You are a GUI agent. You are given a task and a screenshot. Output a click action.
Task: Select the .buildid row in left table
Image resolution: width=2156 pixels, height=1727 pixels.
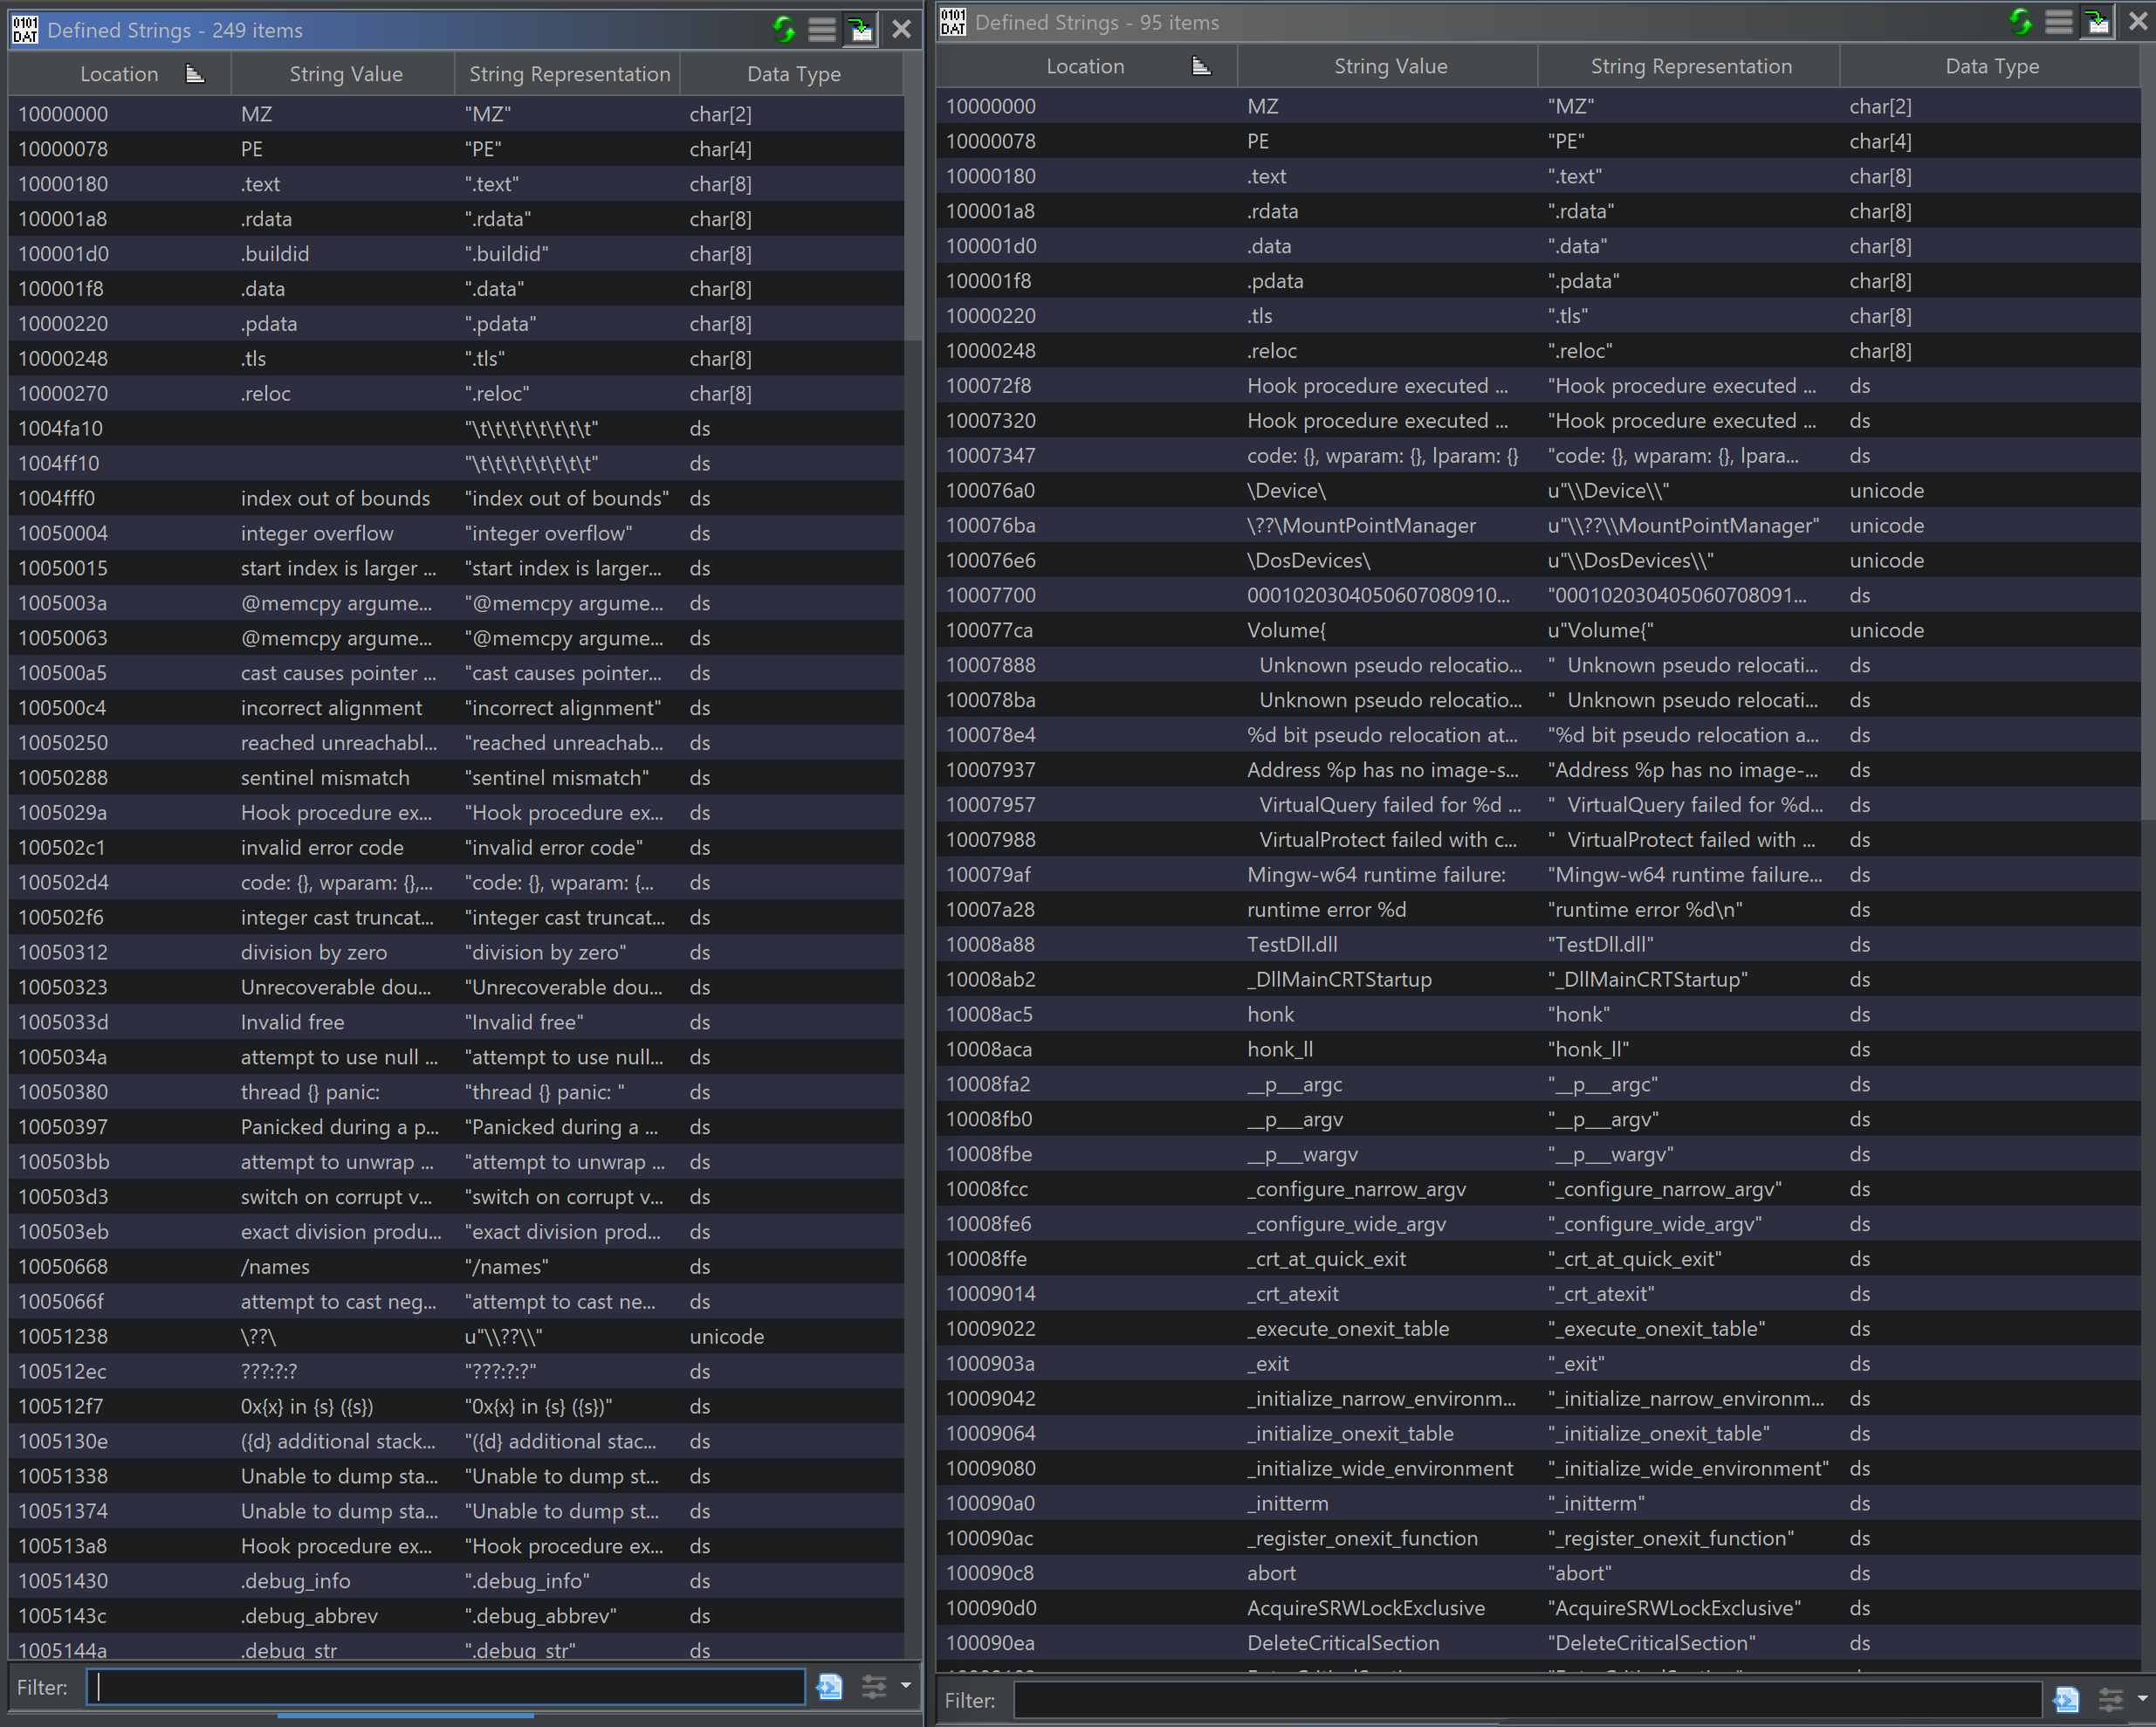pos(457,254)
